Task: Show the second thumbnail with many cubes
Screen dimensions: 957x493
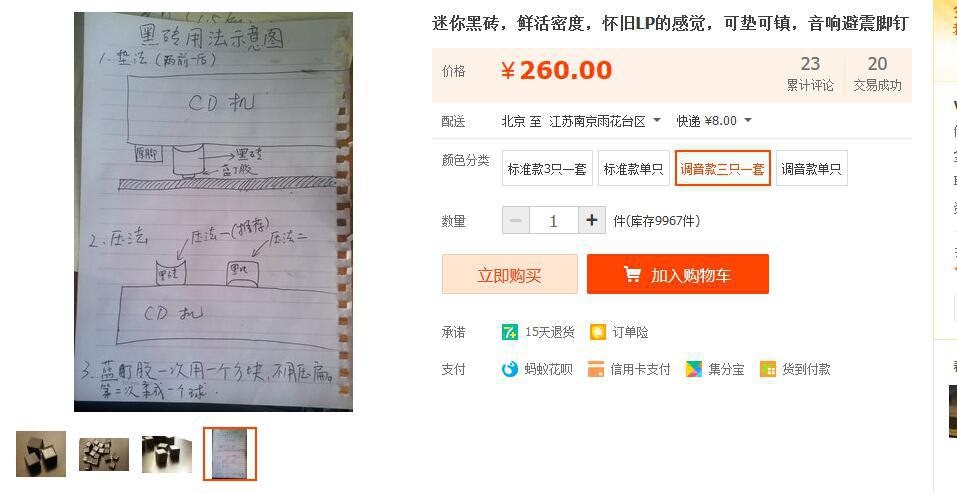Action: tap(104, 454)
